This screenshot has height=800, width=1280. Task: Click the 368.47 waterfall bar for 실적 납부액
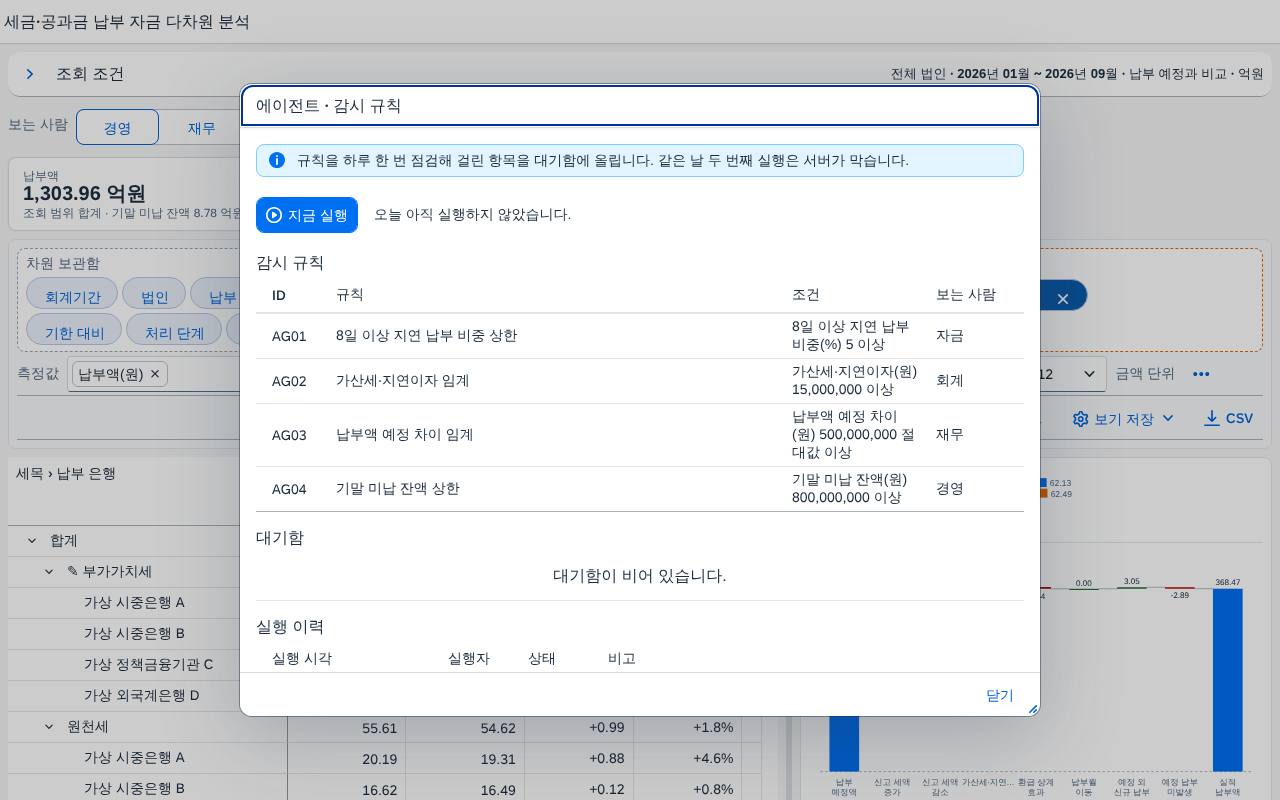[1227, 680]
